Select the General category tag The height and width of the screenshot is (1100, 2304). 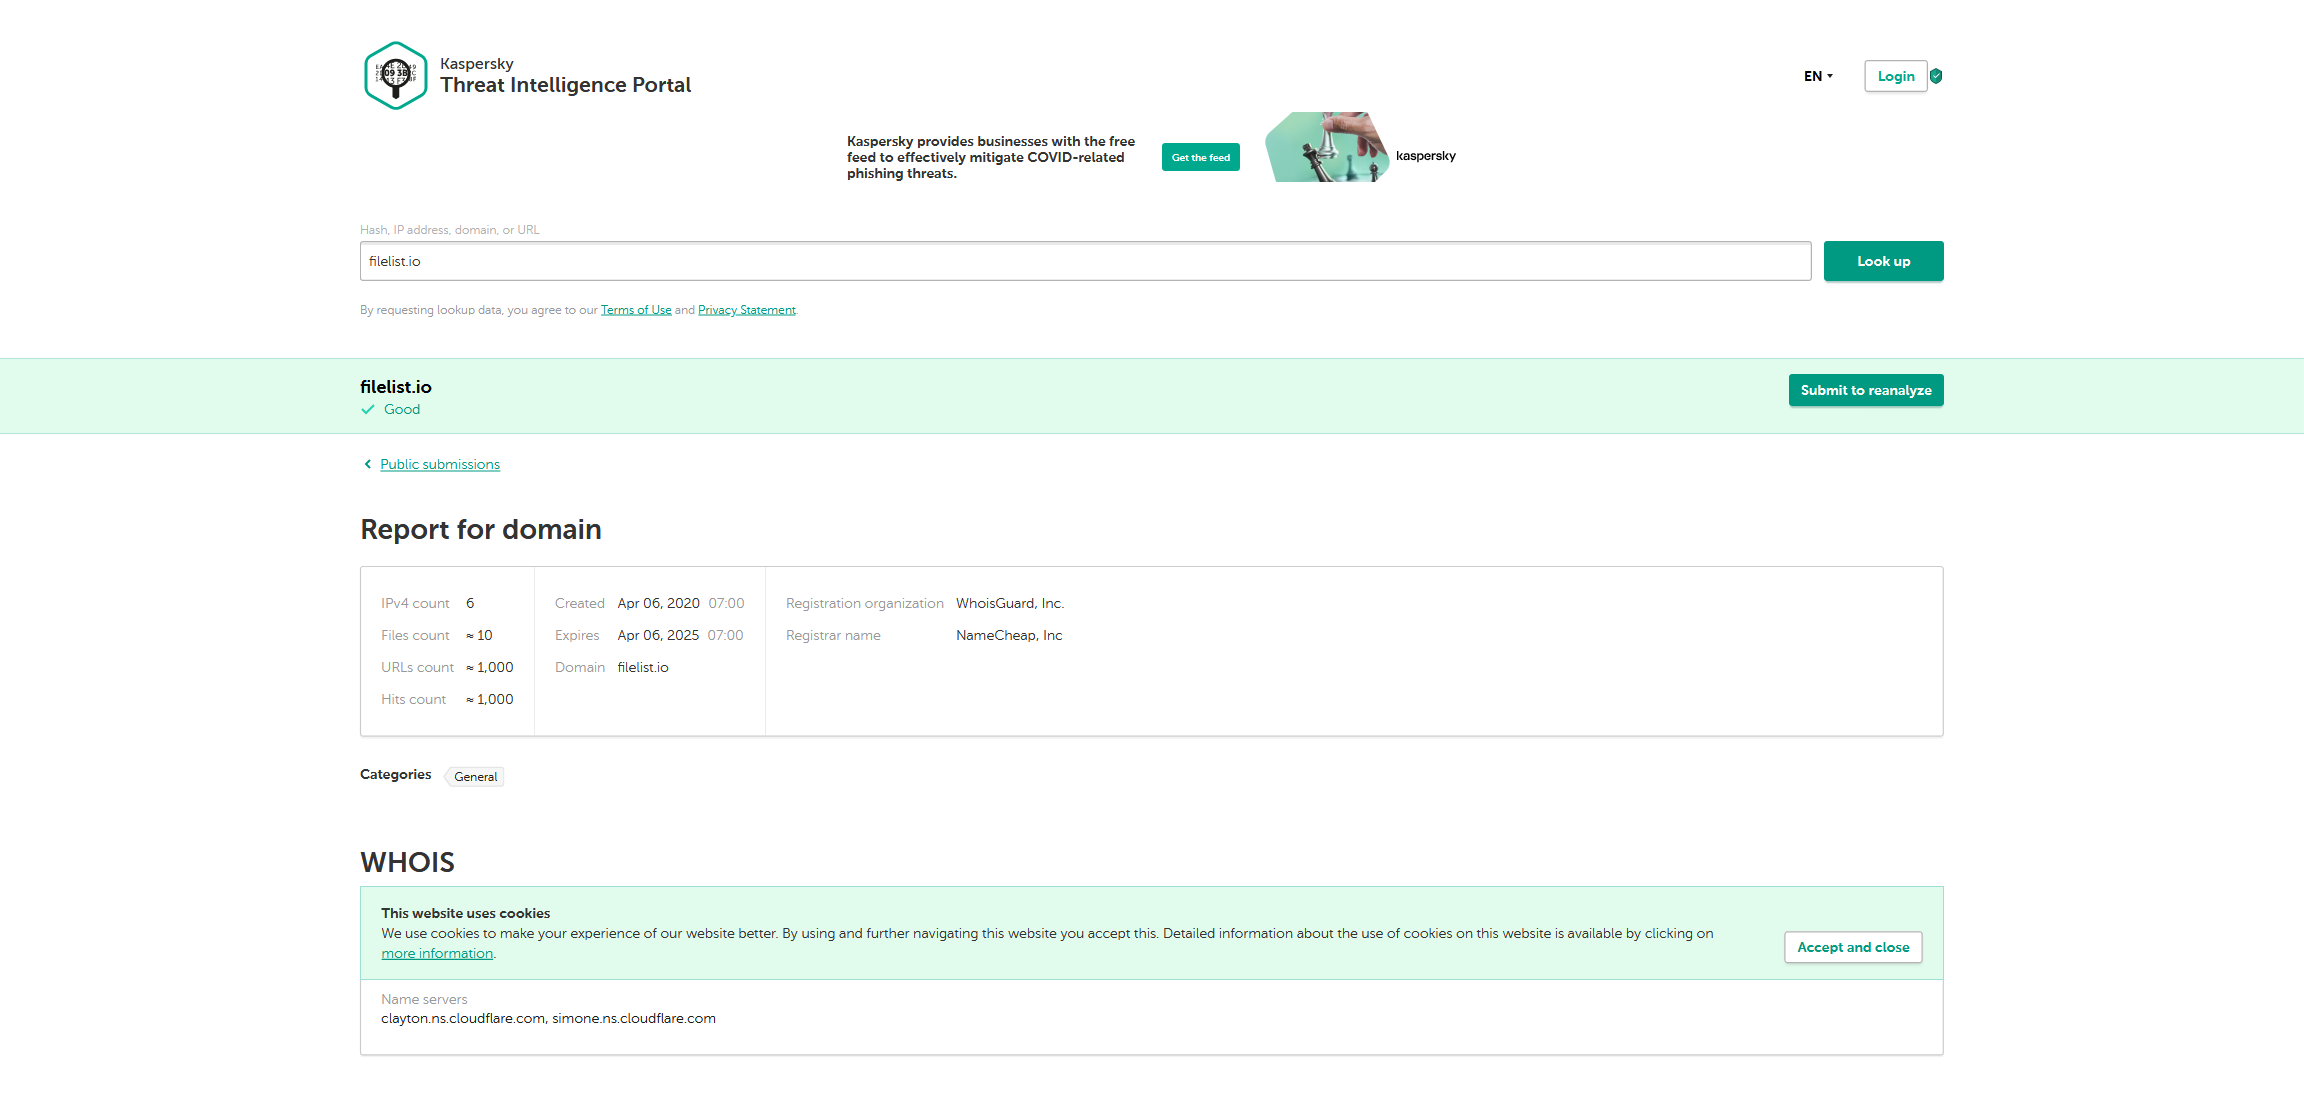[x=475, y=777]
